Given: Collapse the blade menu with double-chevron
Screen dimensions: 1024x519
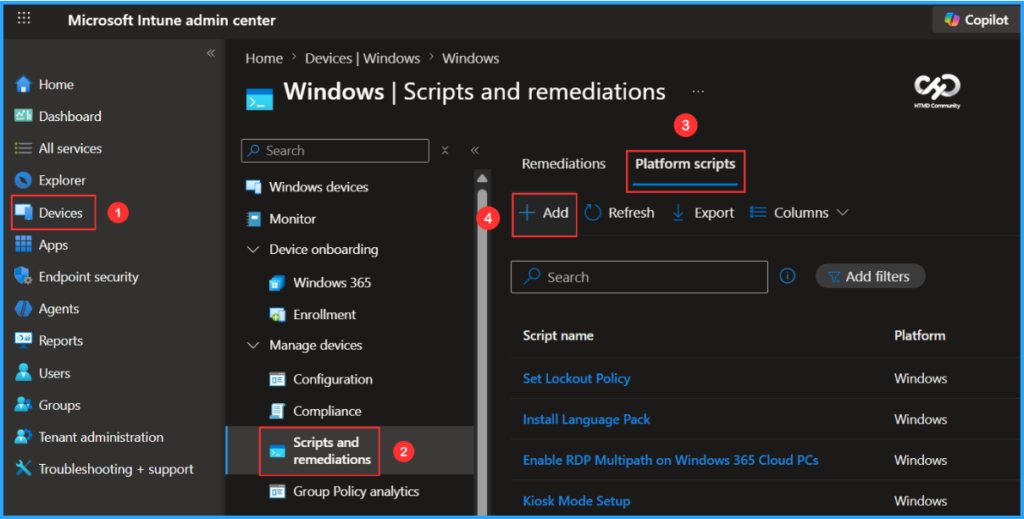Looking at the screenshot, I should tap(475, 151).
